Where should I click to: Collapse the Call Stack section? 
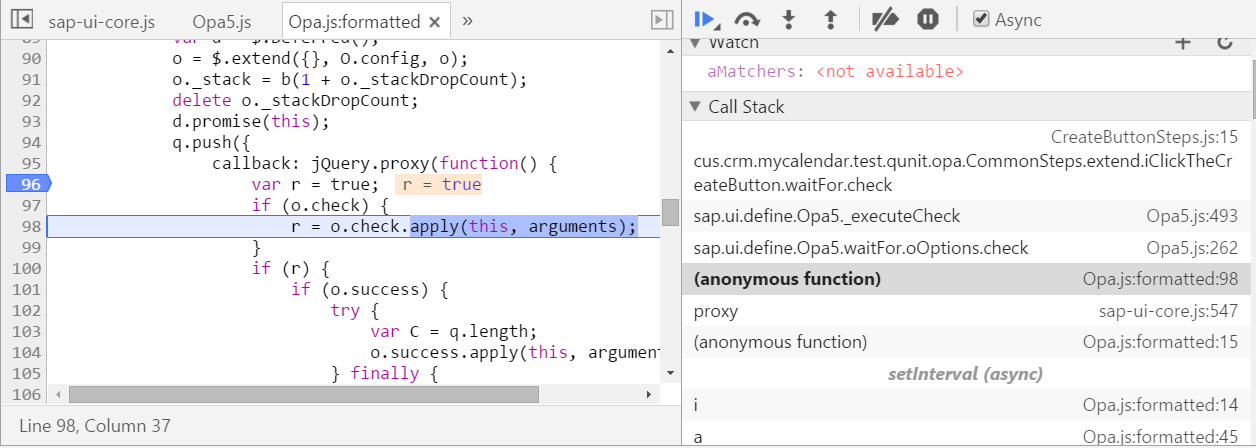tap(695, 107)
